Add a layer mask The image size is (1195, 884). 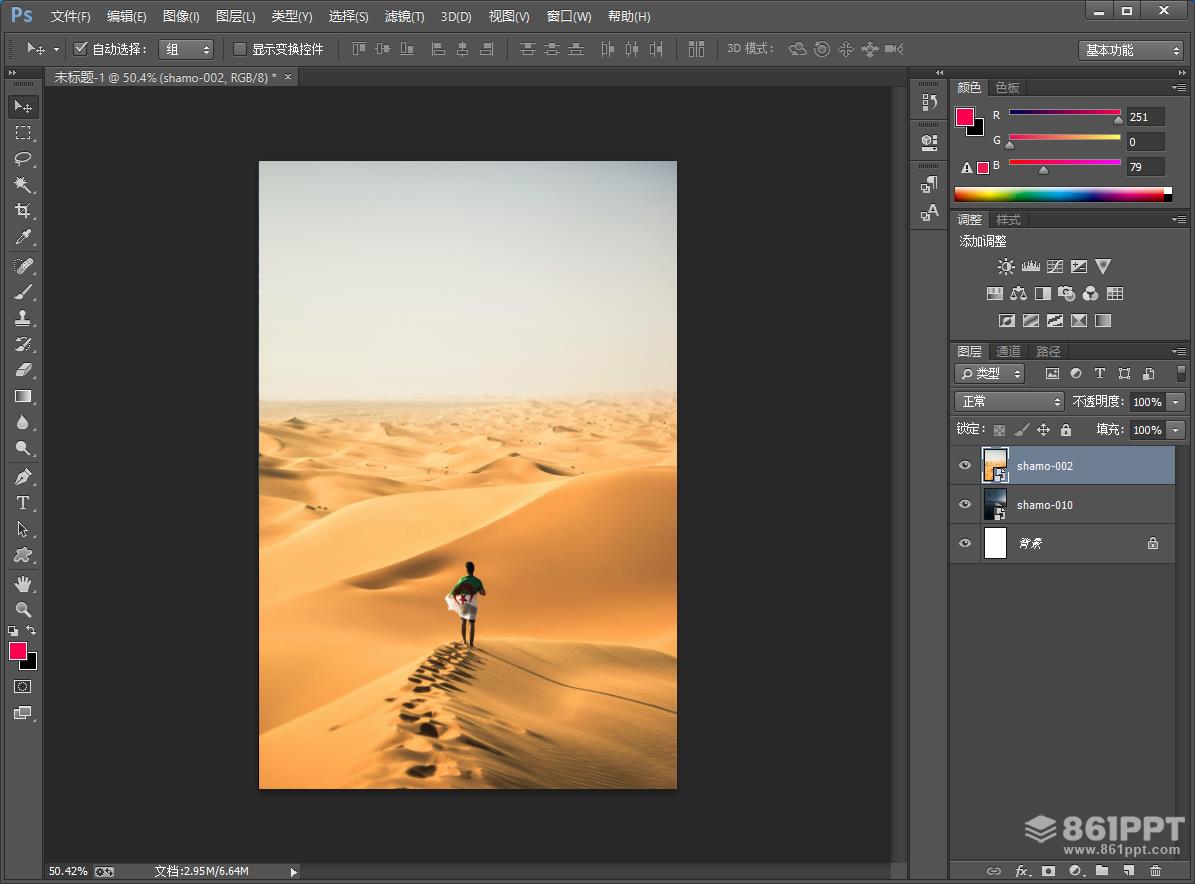click(1049, 870)
